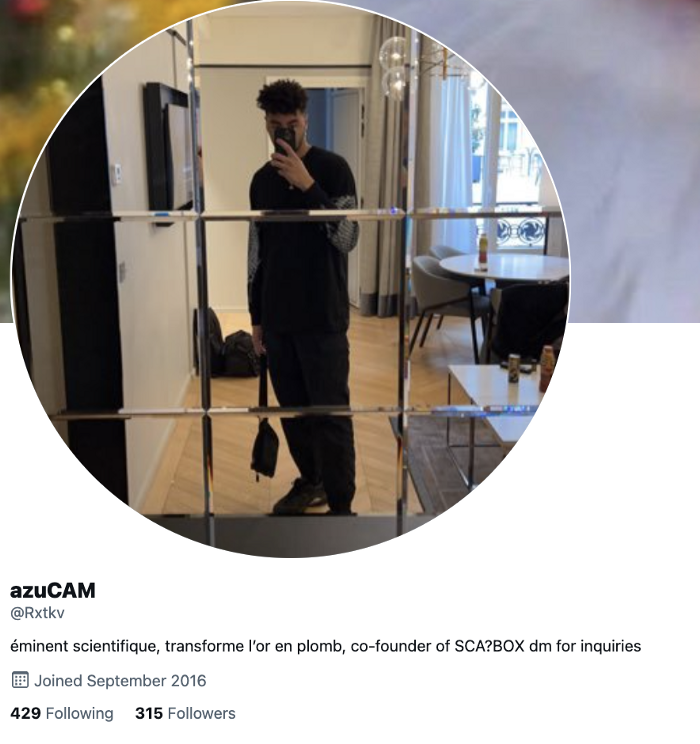This screenshot has height=744, width=700.
Task: Click 'co-founder of' text in bio
Action: pos(400,646)
